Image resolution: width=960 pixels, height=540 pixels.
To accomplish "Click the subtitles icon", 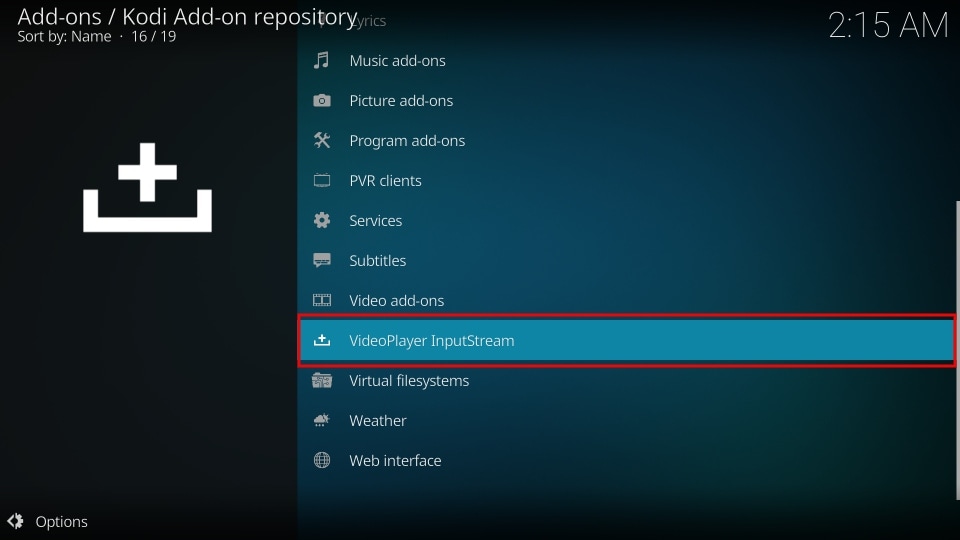I will [321, 260].
